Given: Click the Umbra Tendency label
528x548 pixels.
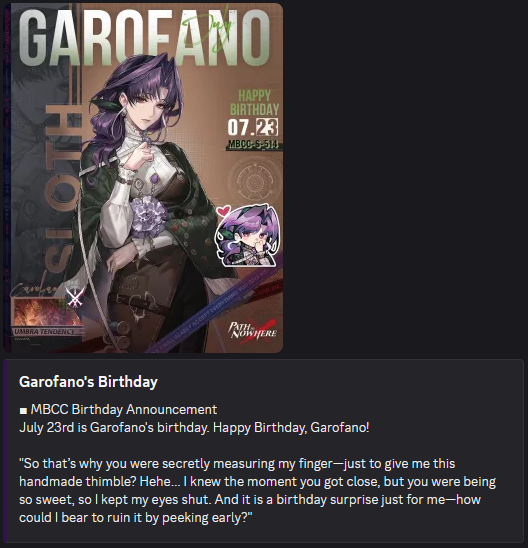Looking at the screenshot, I should click(45, 332).
